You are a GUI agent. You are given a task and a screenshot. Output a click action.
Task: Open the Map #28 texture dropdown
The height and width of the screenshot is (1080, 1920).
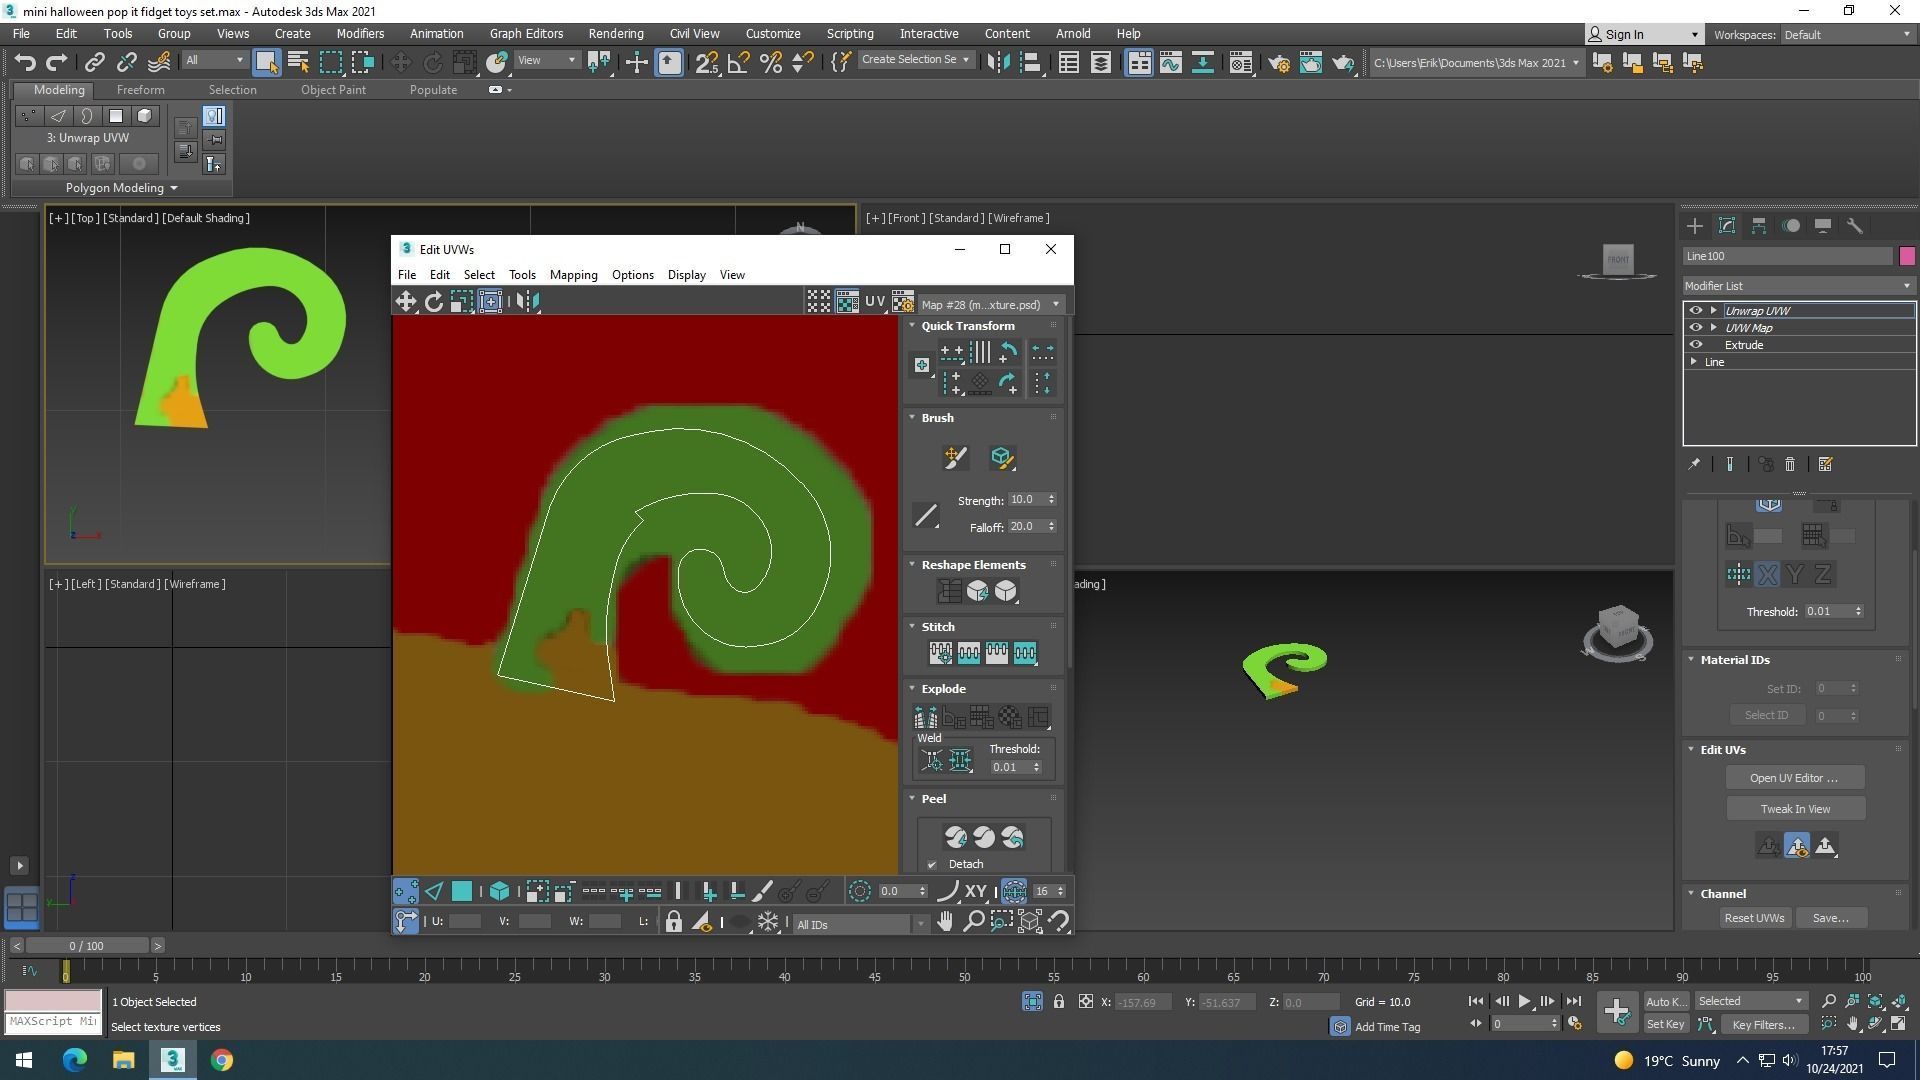click(x=990, y=304)
